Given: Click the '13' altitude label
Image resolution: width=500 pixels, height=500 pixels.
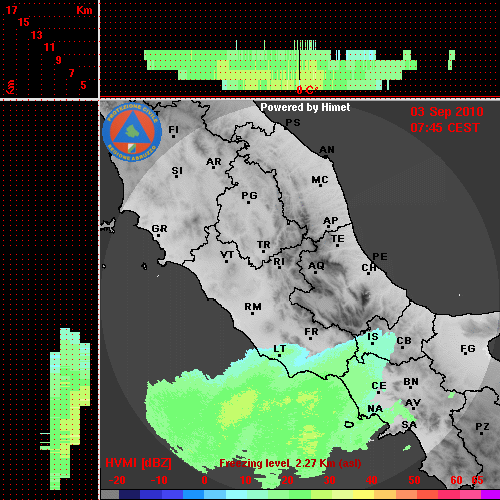Looking at the screenshot, I should pos(37,35).
